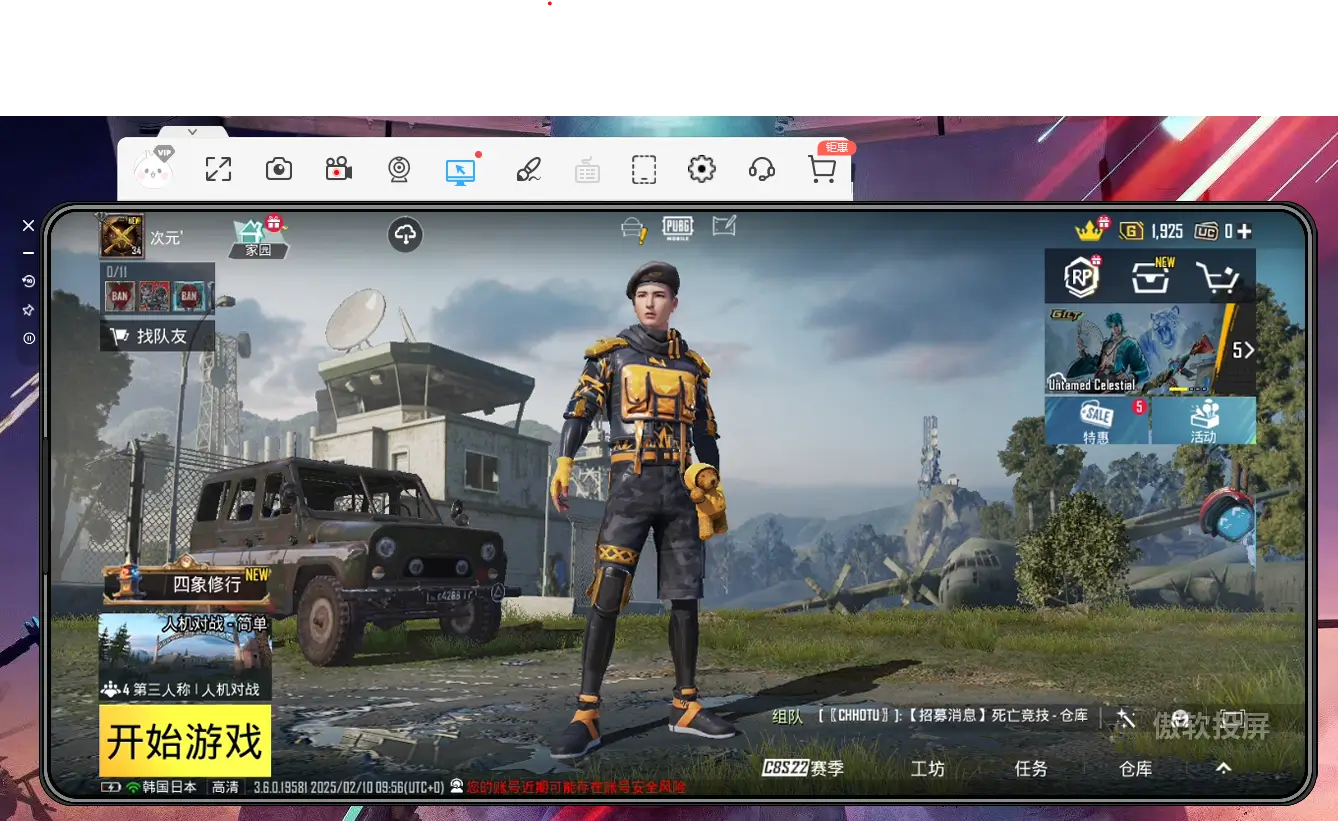Open the Royale Pass RP icon

tap(1081, 279)
